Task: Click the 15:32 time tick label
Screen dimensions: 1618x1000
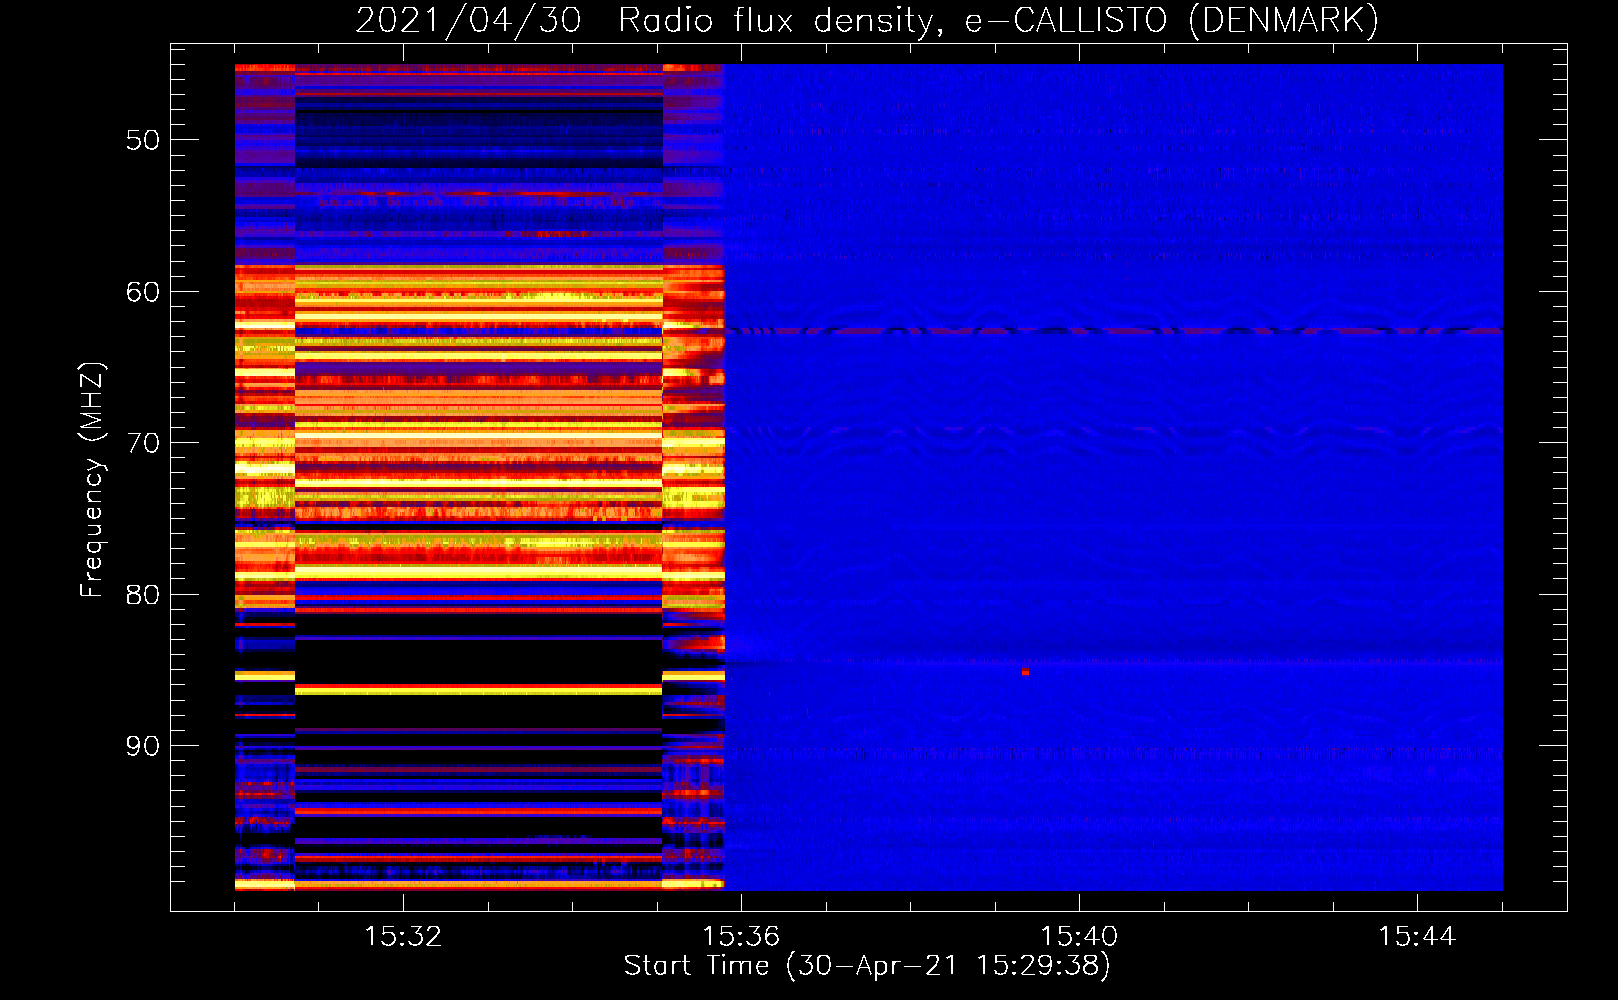Action: pos(403,936)
